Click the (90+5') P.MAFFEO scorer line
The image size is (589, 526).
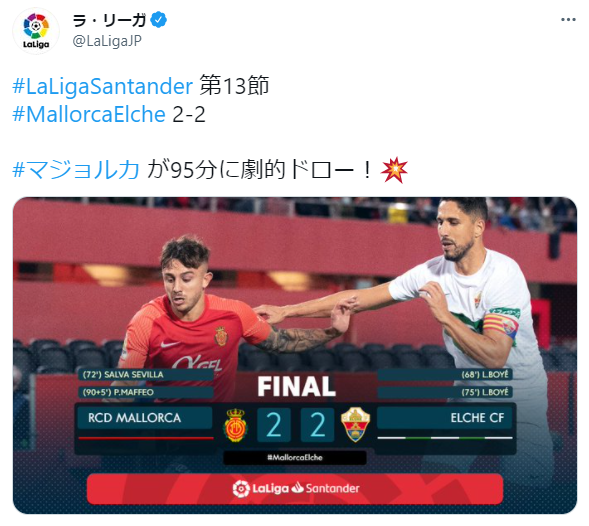click(x=146, y=393)
